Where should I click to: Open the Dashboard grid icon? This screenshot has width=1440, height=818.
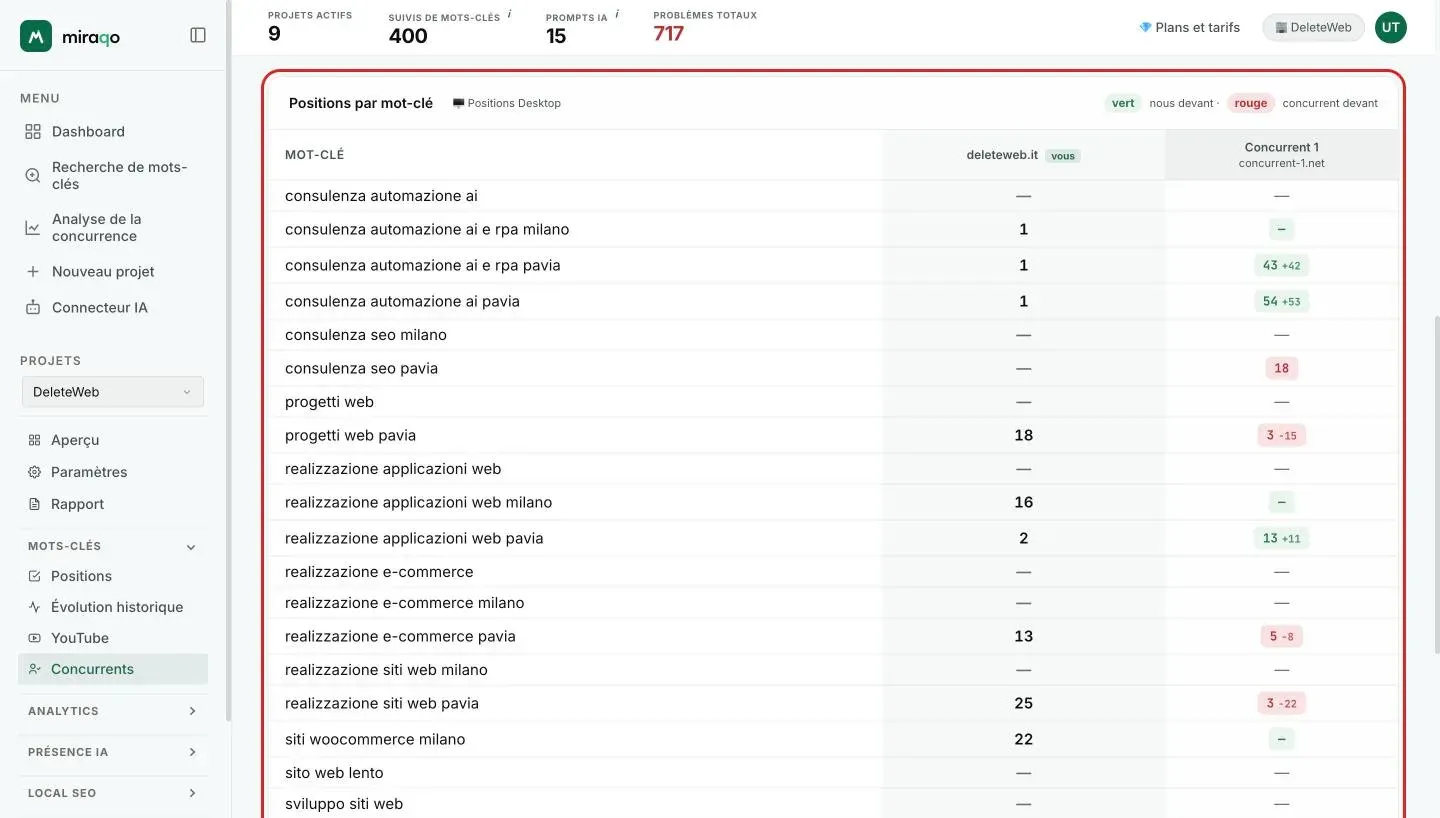point(33,131)
